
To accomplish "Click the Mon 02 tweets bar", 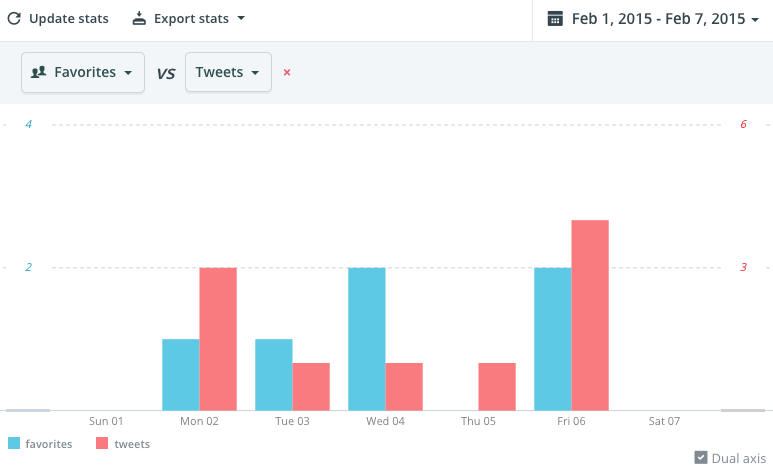I will tap(218, 339).
